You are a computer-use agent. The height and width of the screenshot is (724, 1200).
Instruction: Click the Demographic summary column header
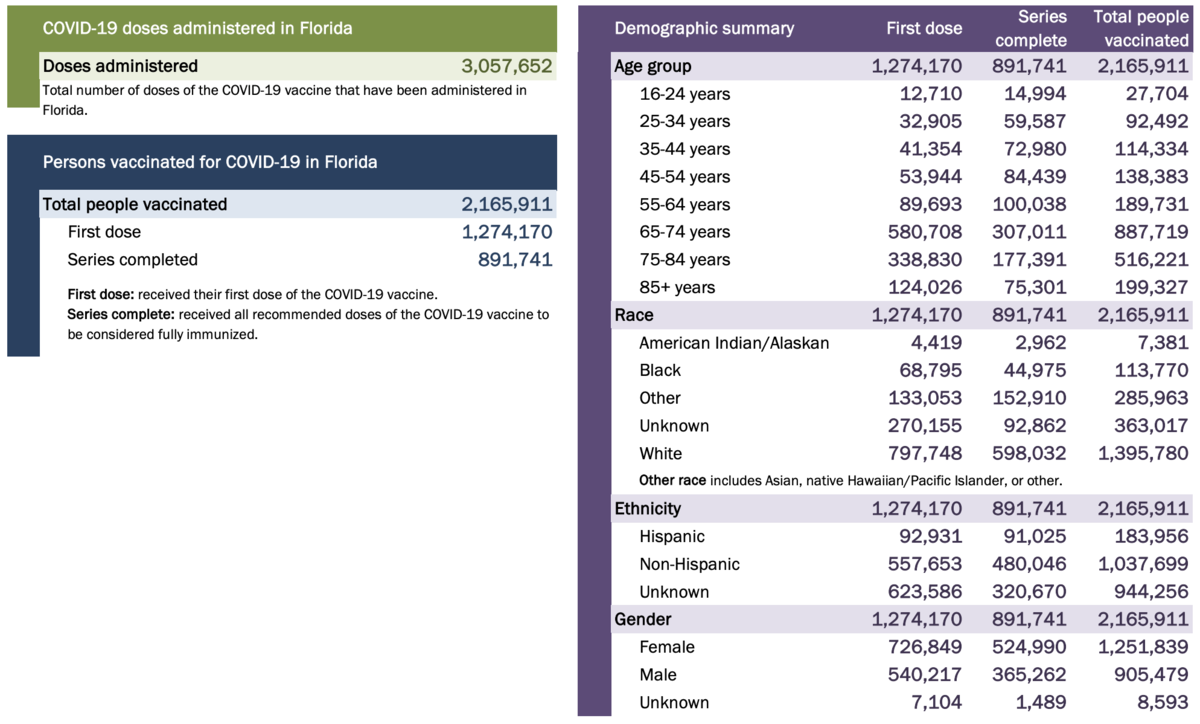click(x=704, y=28)
